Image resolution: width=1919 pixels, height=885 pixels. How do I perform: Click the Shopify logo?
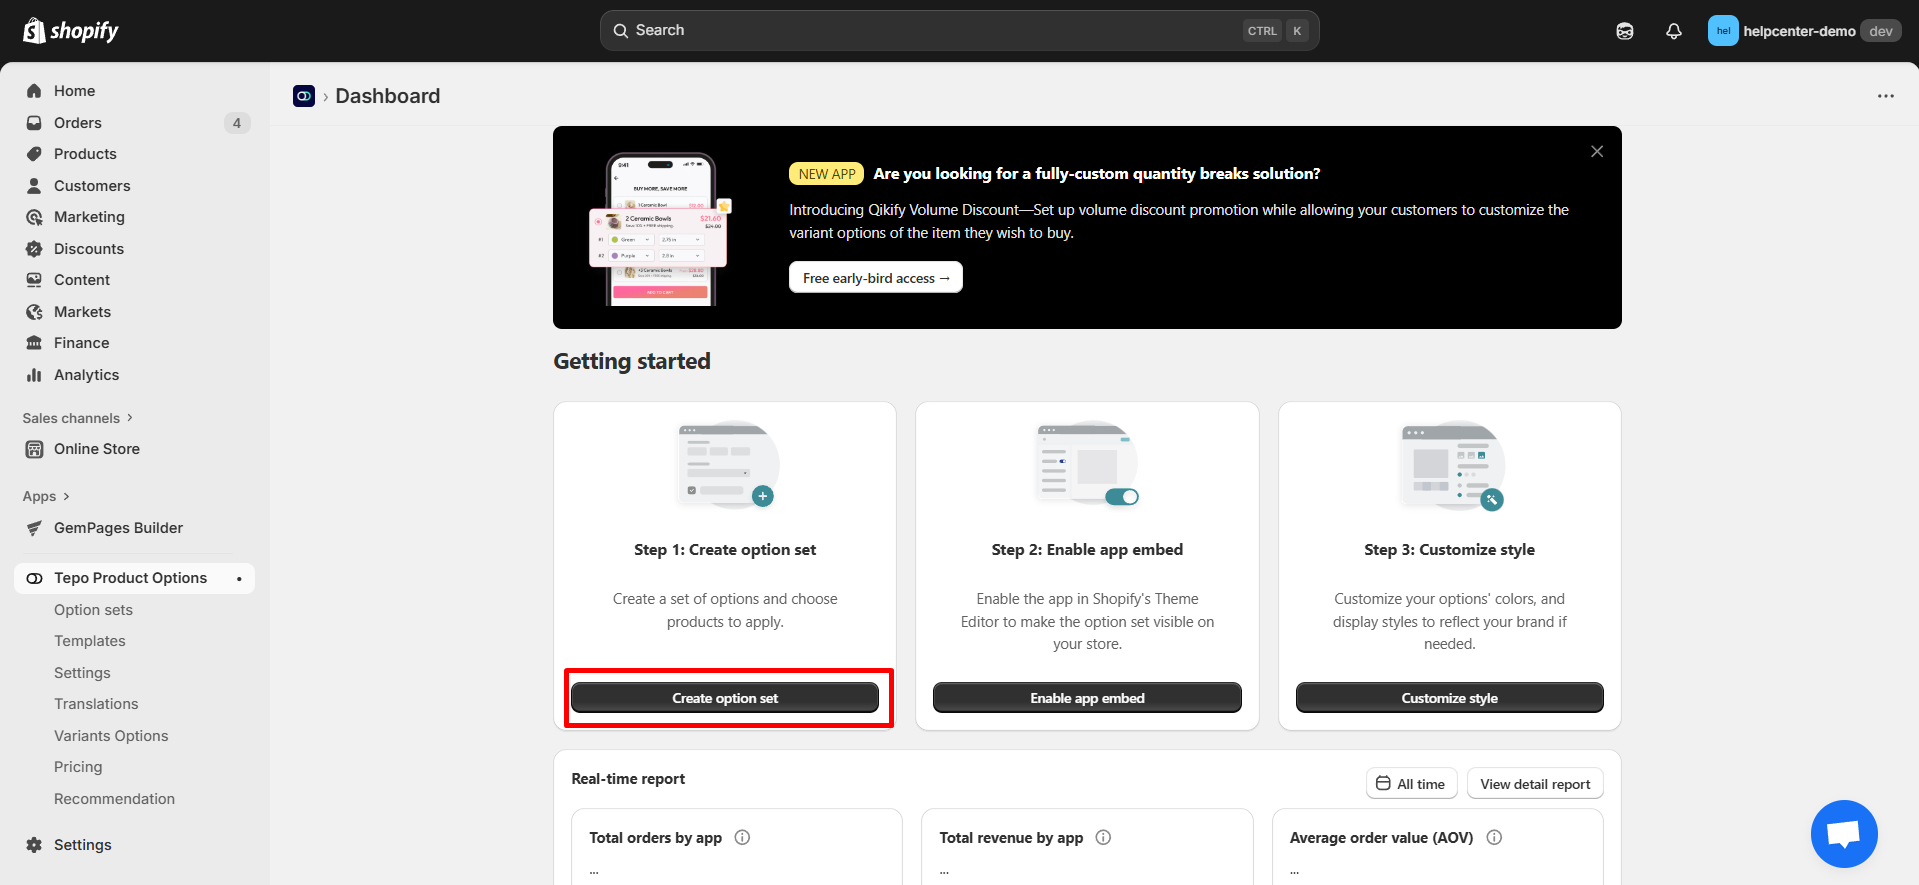pos(71,31)
